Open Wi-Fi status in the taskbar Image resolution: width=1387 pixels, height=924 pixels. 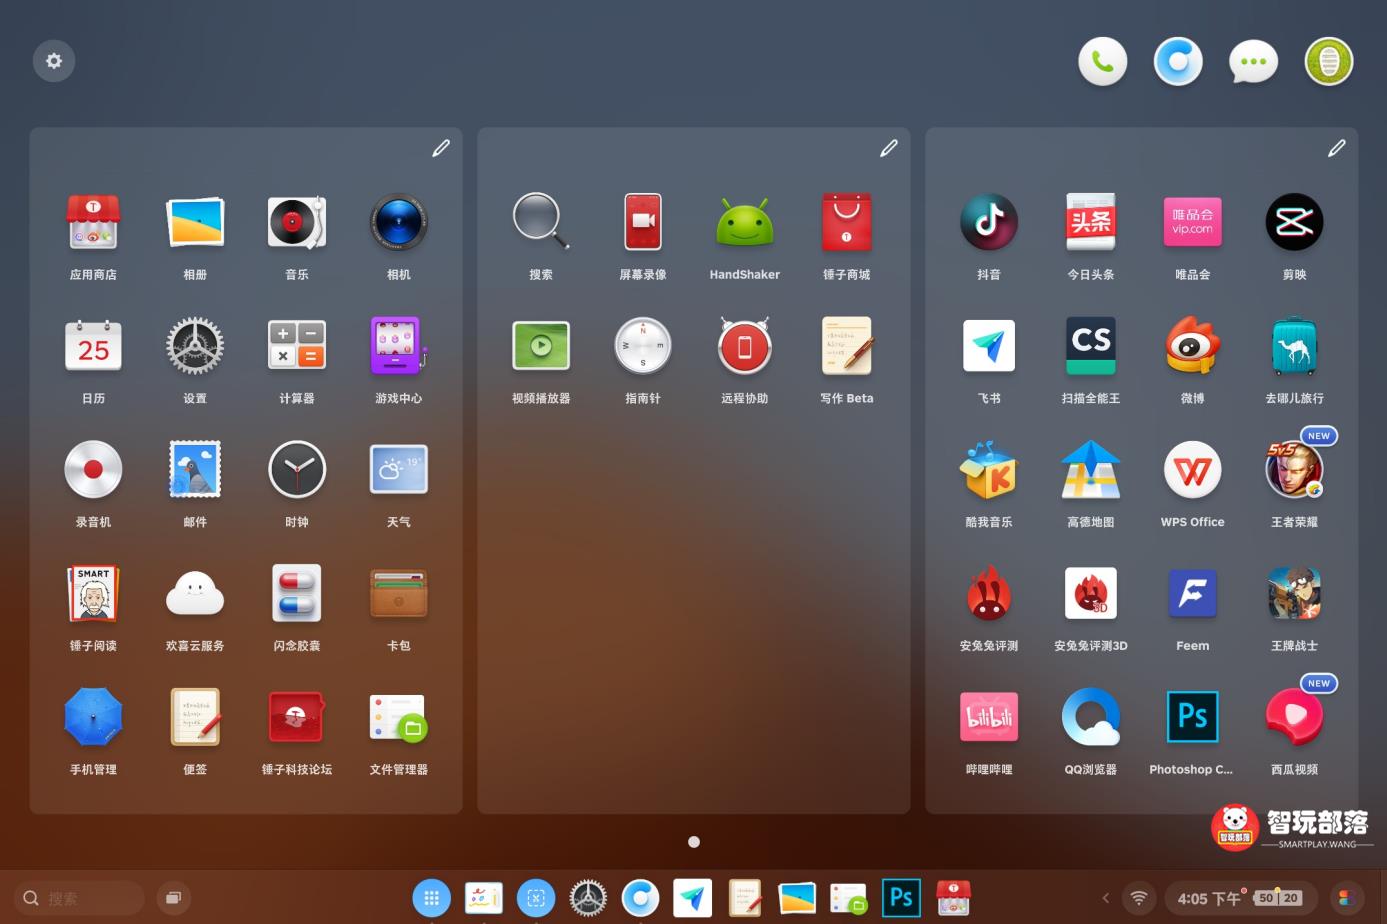click(1138, 898)
